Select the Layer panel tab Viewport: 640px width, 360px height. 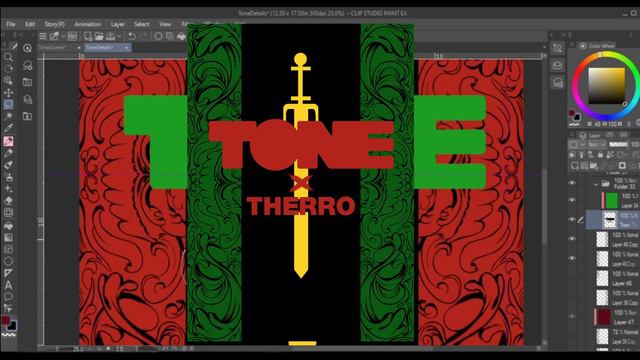tap(591, 135)
